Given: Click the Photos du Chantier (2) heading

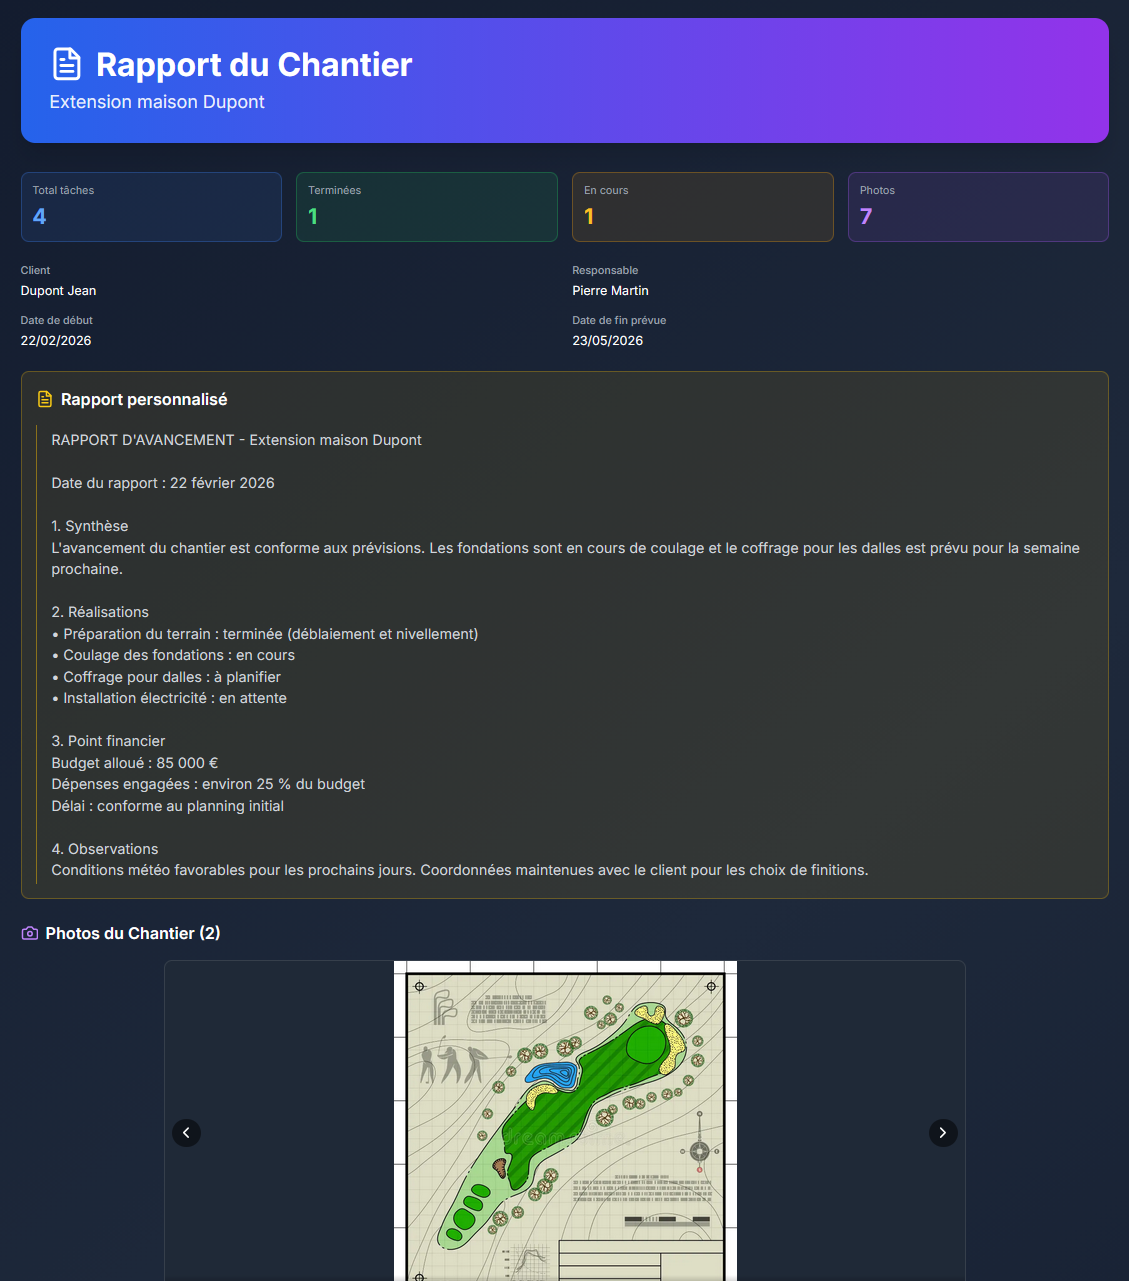Looking at the screenshot, I should [132, 933].
